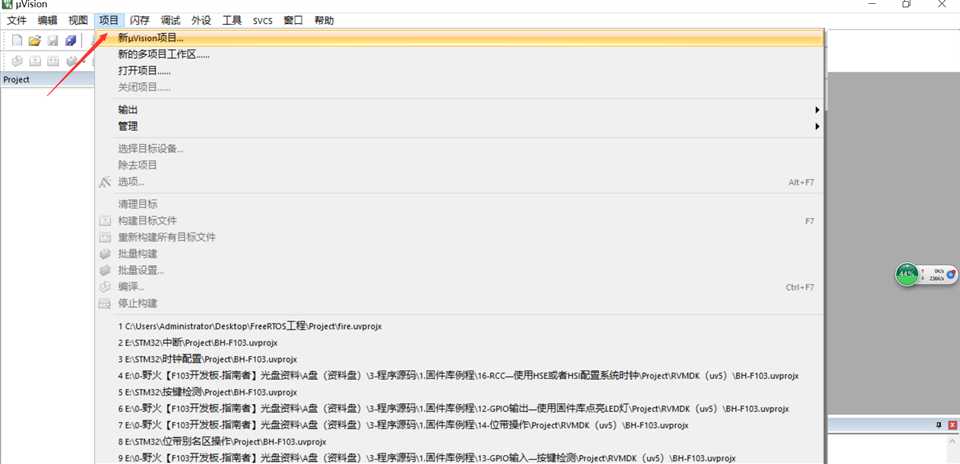Click the icon beside 构建目标文件
Screen dimensions: 960x464
tap(105, 220)
